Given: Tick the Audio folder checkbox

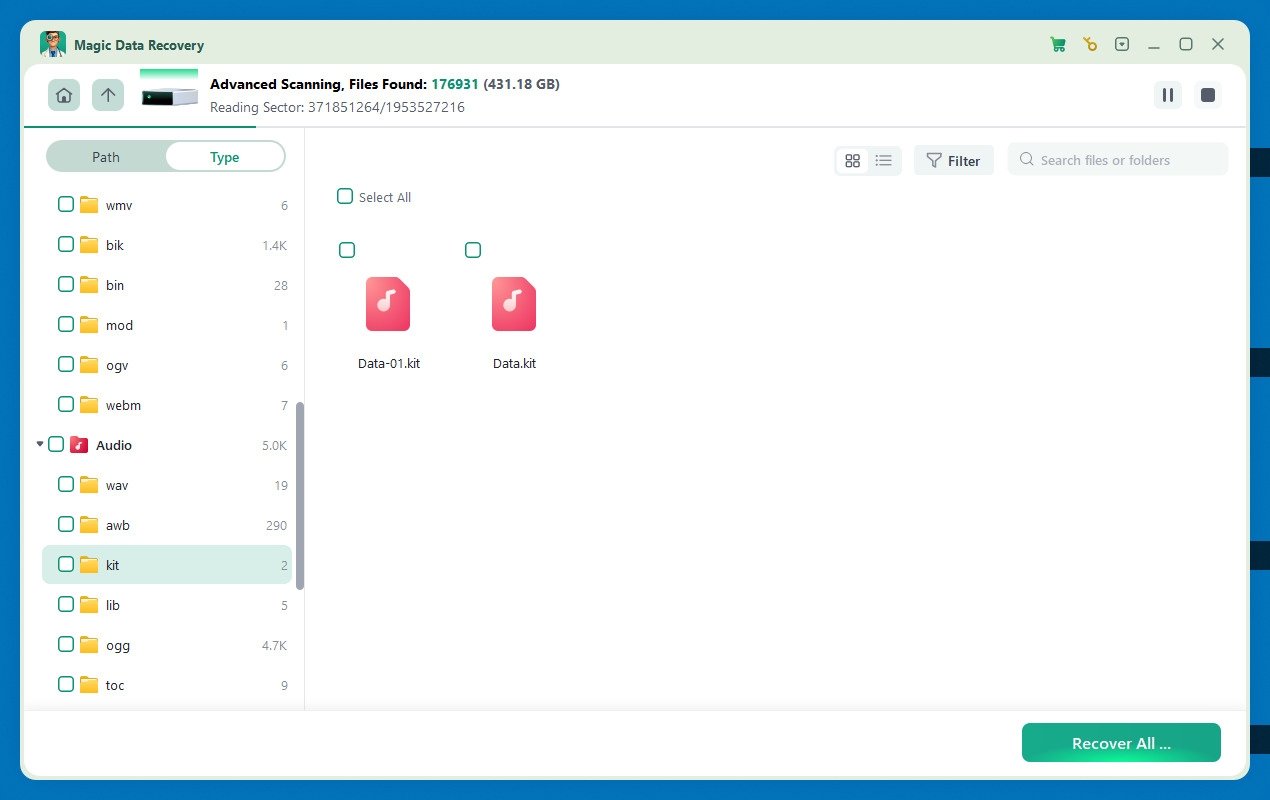Looking at the screenshot, I should click(56, 444).
